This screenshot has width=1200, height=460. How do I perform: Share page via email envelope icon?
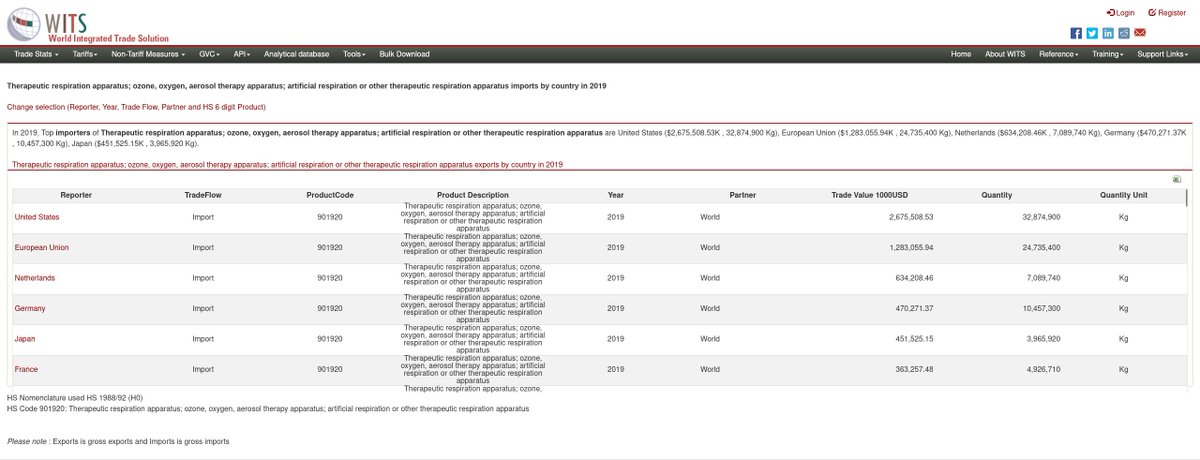click(1140, 33)
